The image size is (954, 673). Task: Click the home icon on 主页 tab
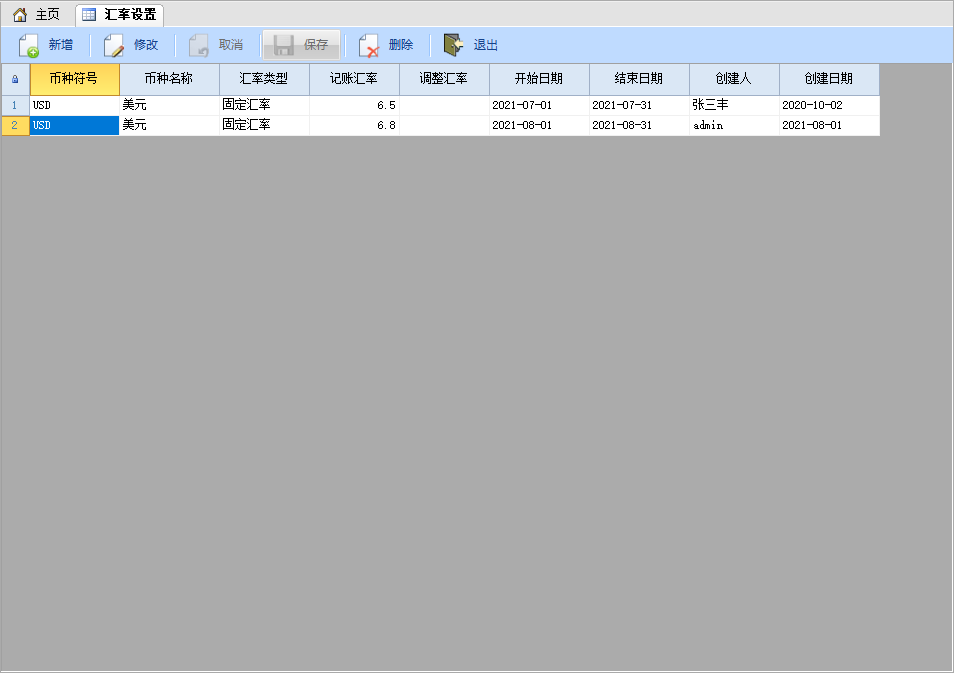(20, 15)
